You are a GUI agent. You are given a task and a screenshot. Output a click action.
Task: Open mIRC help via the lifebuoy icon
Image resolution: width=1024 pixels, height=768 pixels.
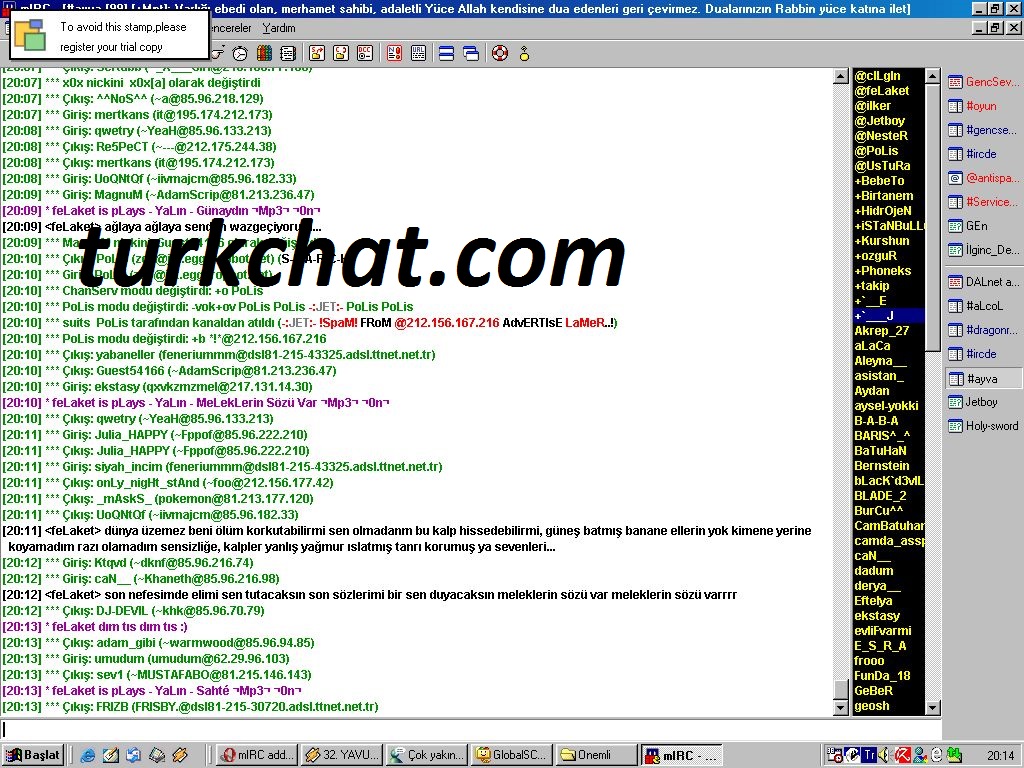[x=500, y=54]
